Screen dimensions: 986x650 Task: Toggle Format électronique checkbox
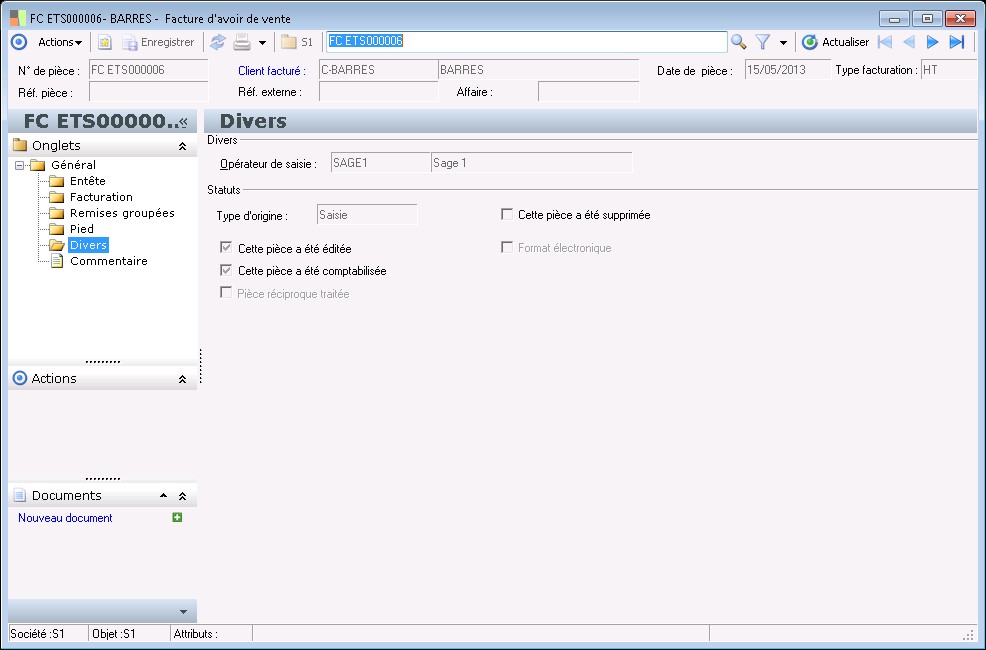pyautogui.click(x=507, y=247)
